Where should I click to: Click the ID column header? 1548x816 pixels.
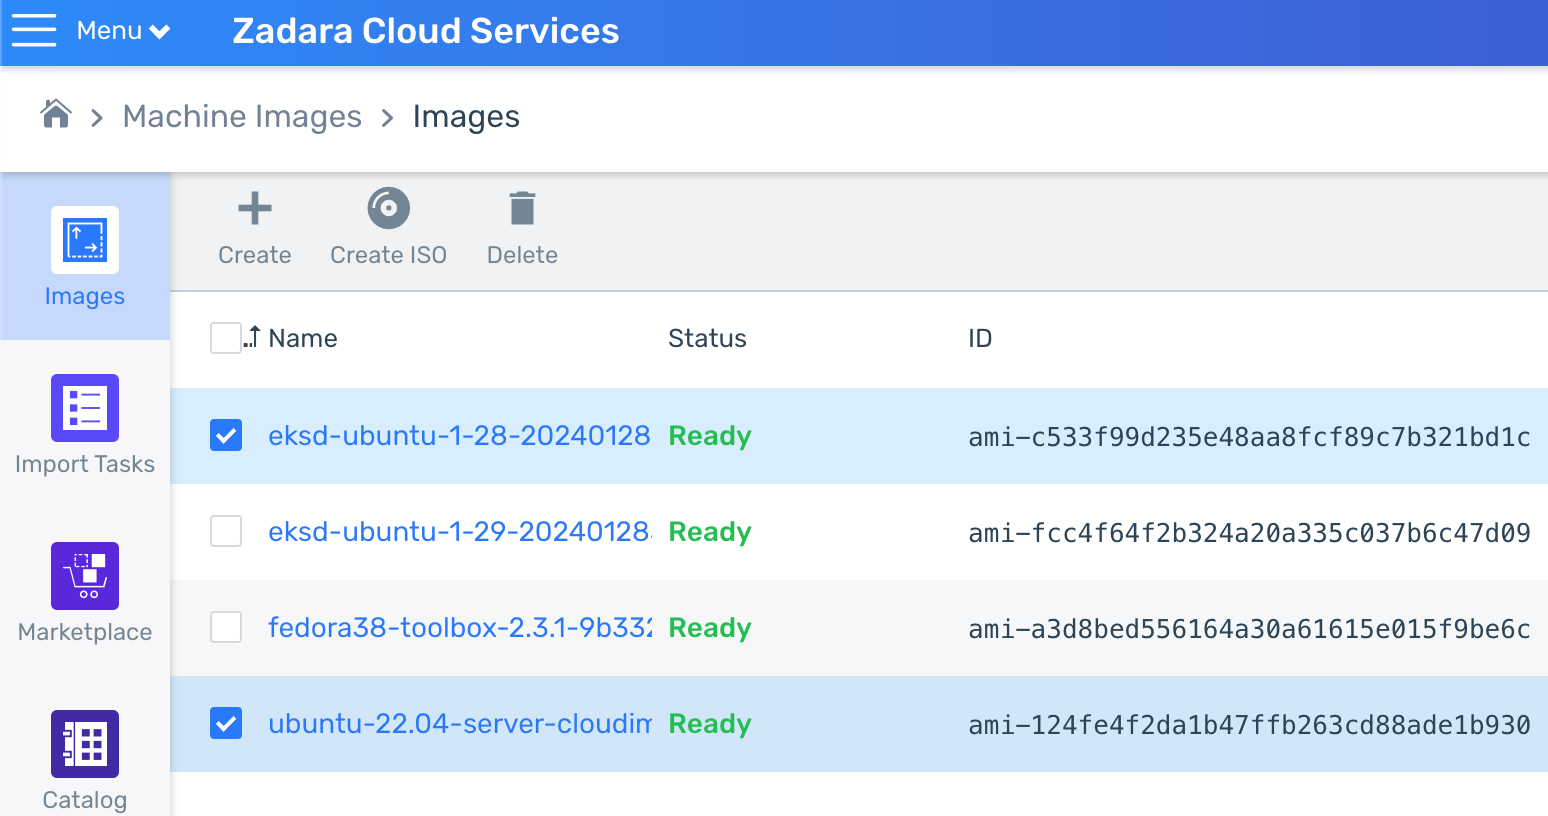(x=980, y=338)
